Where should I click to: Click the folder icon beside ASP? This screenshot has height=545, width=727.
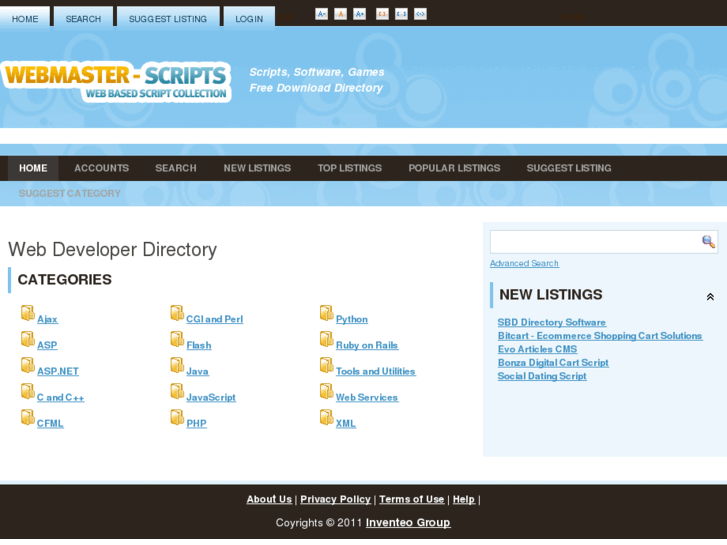(28, 339)
